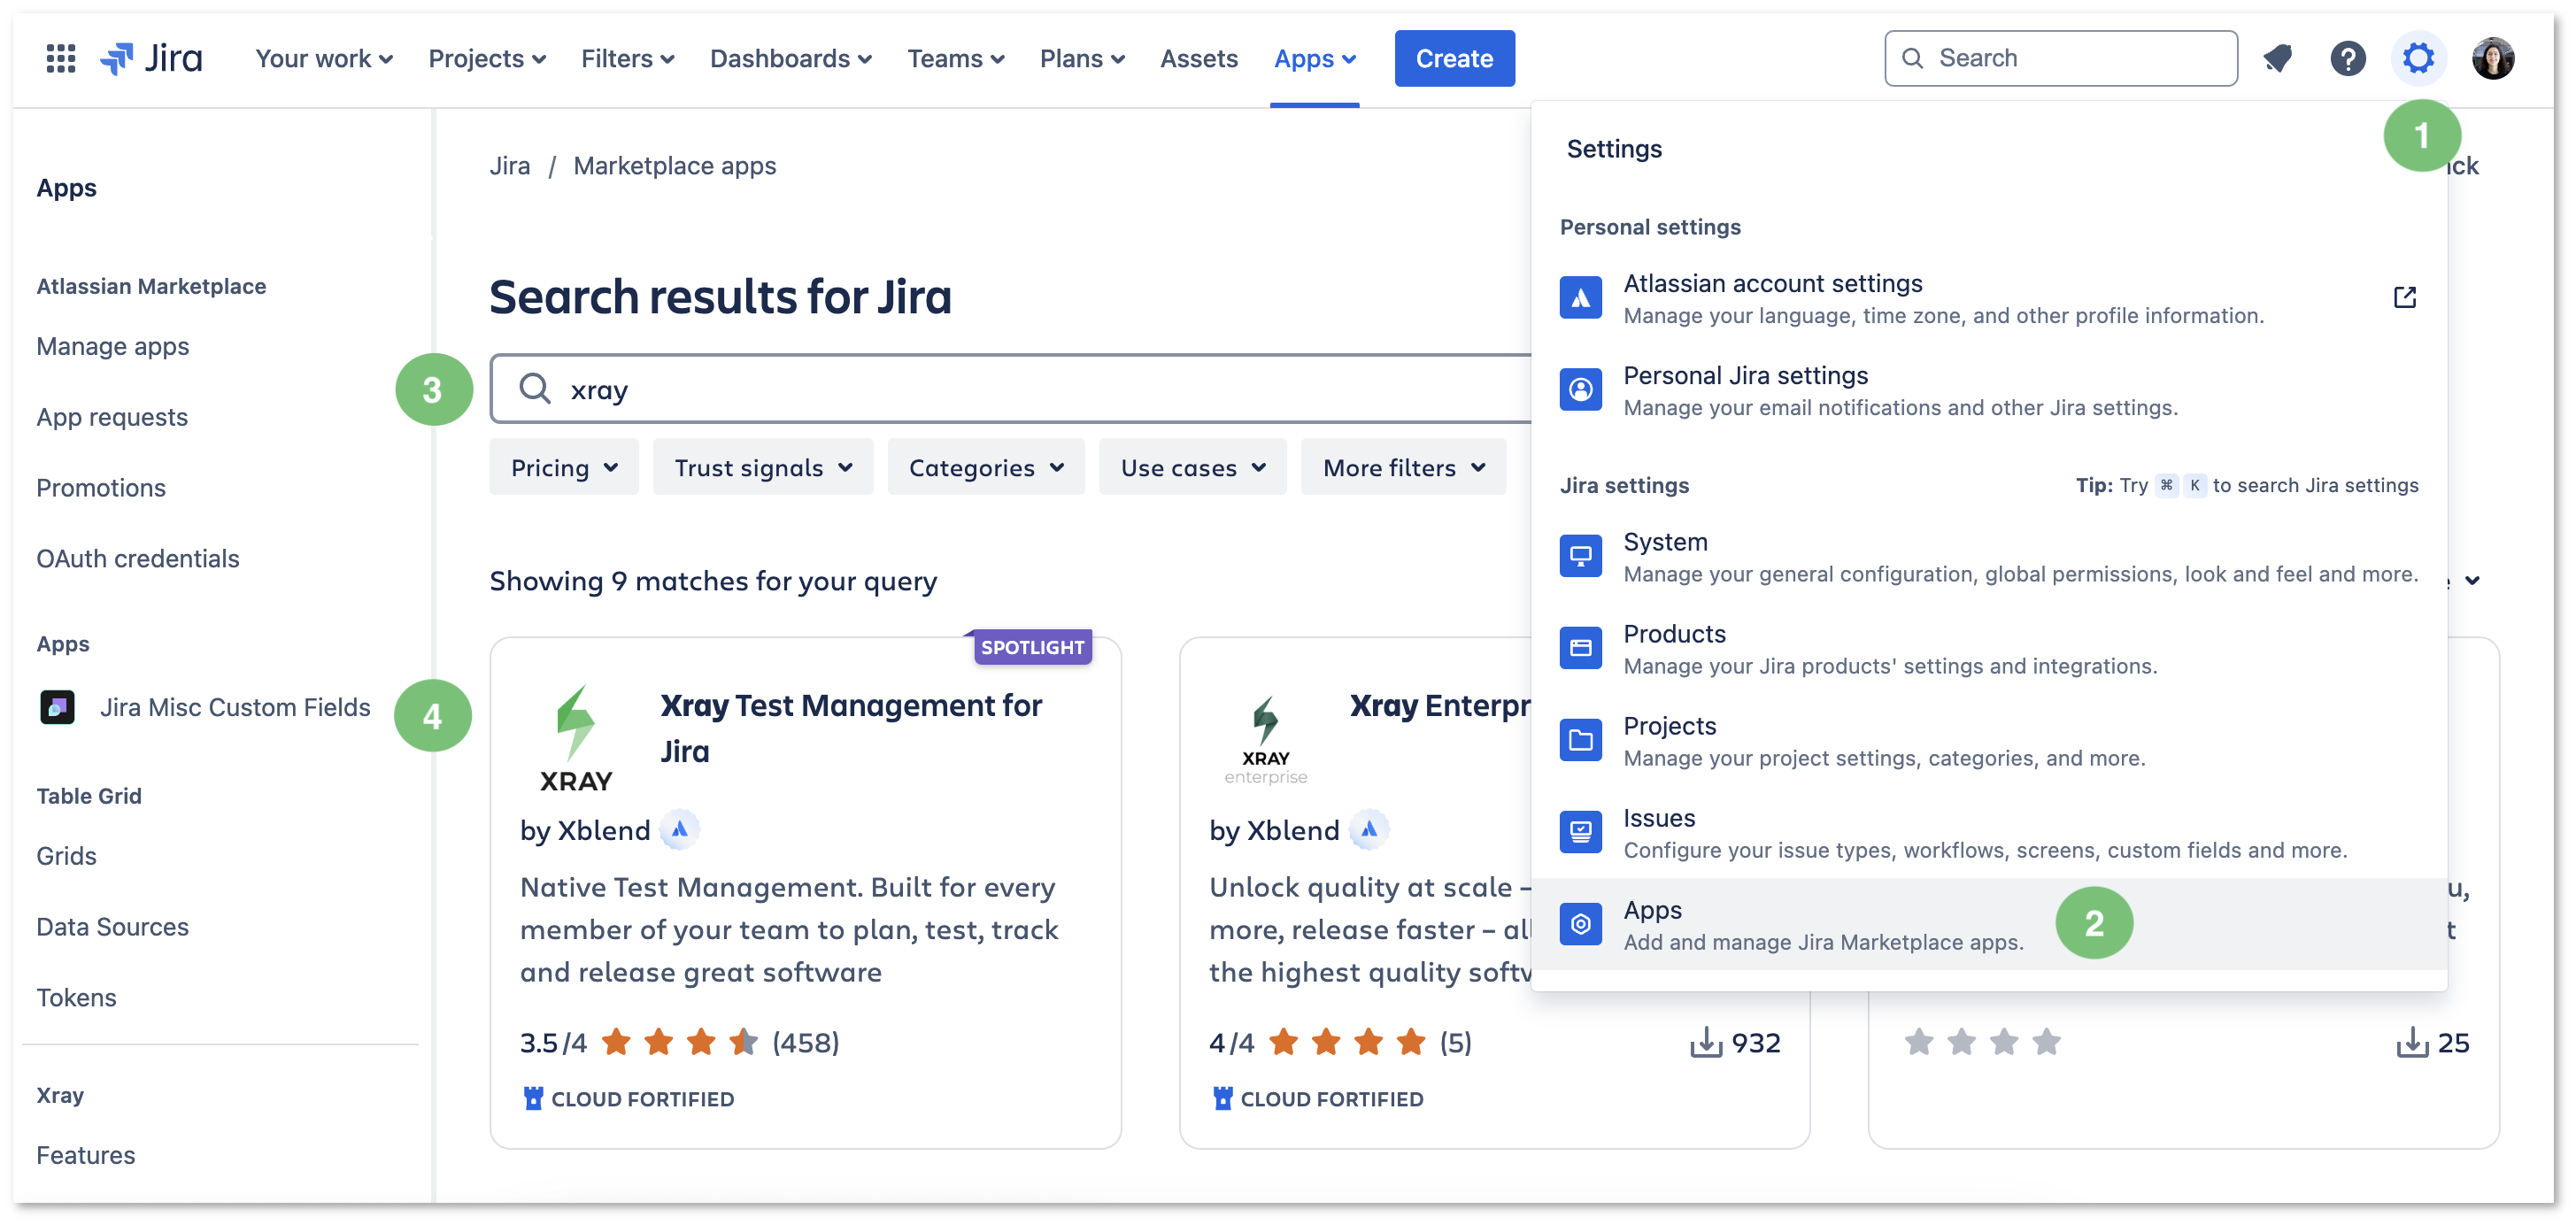
Task: Click the Atlassian account settings icon
Action: (x=1580, y=298)
